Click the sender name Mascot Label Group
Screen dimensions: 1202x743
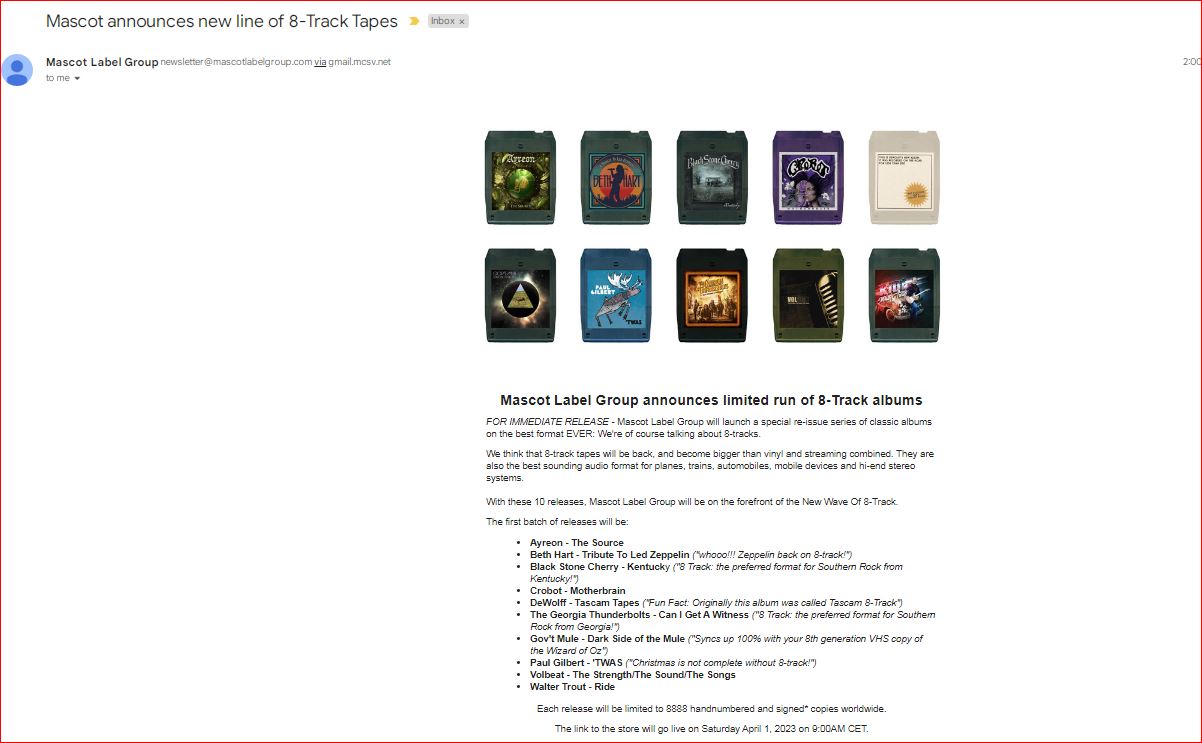(102, 62)
